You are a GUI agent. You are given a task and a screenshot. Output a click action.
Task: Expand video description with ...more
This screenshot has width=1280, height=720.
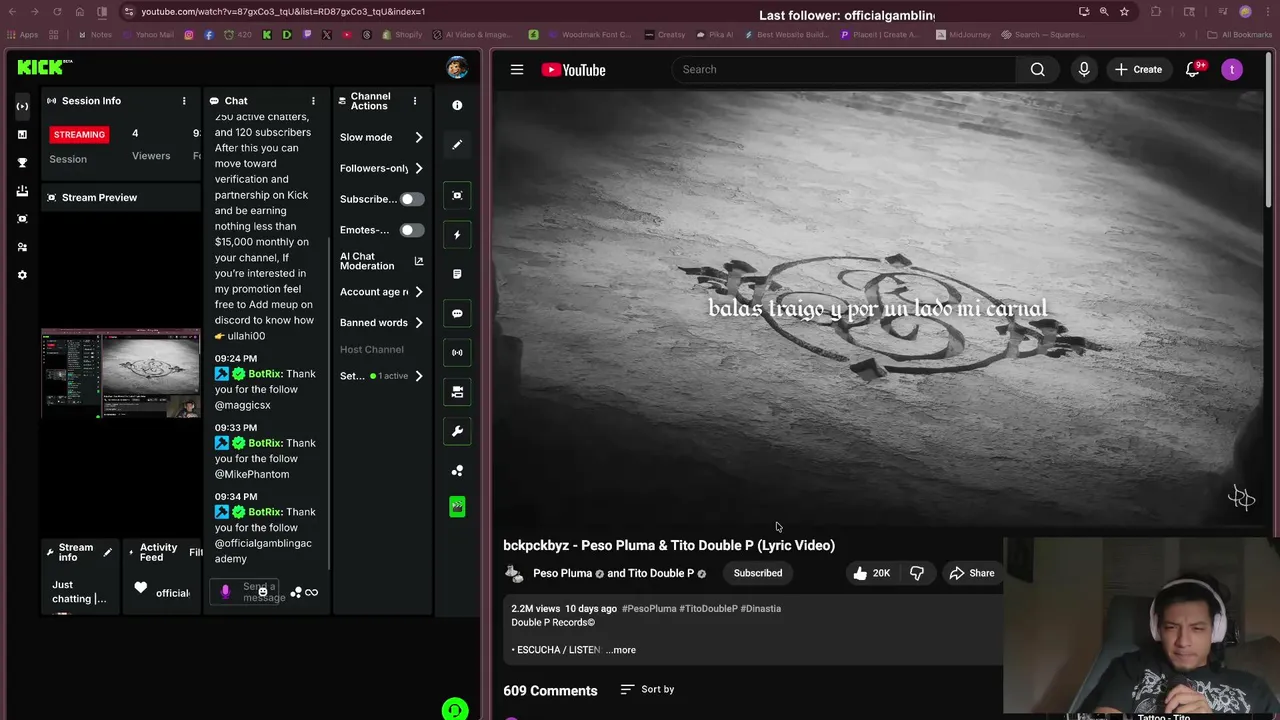coord(621,650)
